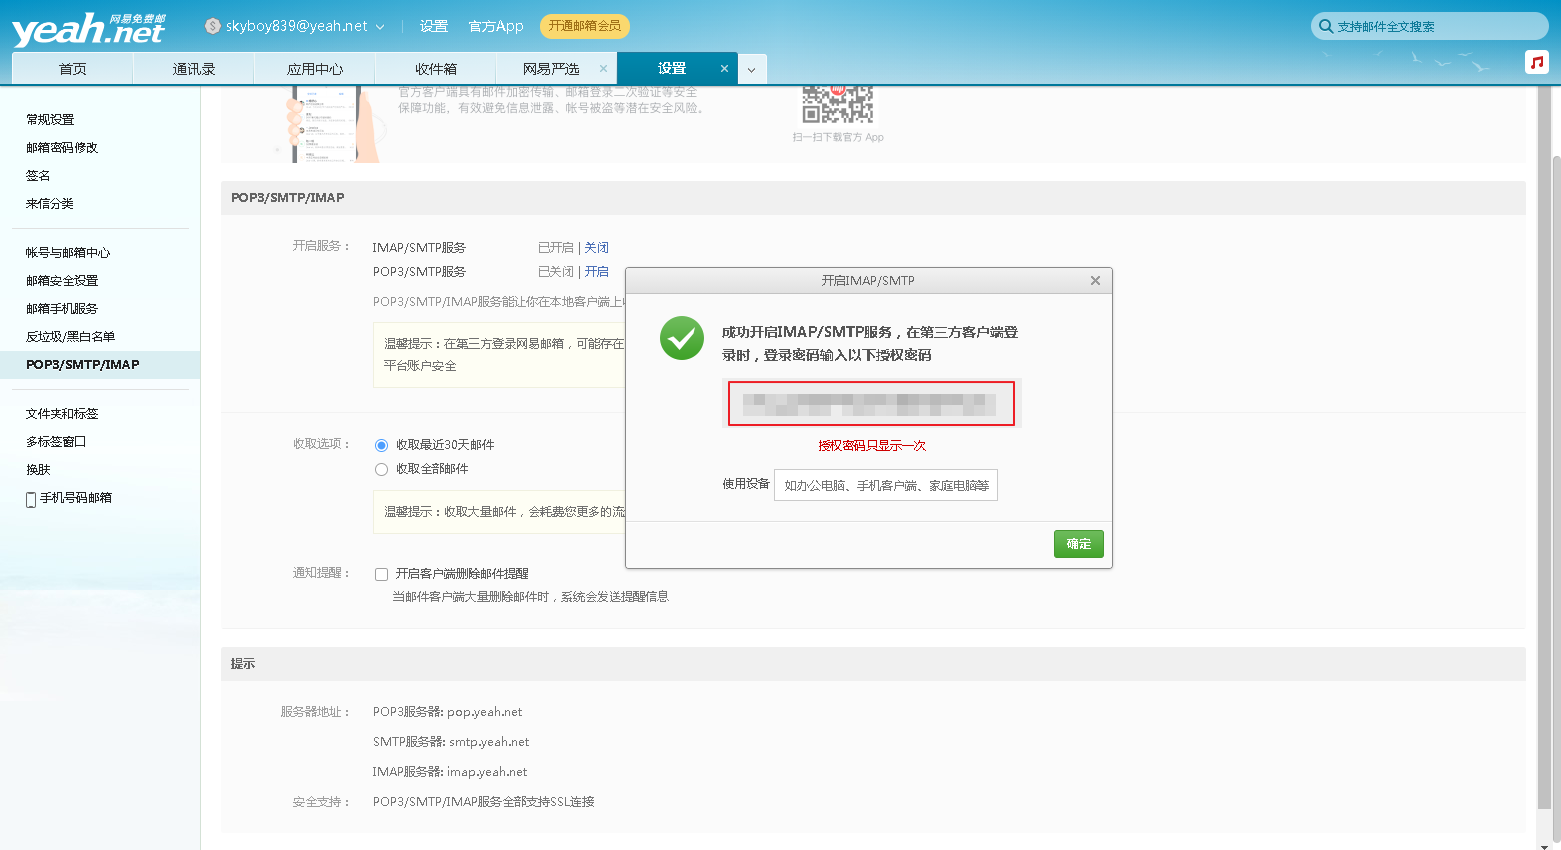Close the 网易严选 tab
Viewport: 1561px width, 850px height.
[x=603, y=69]
